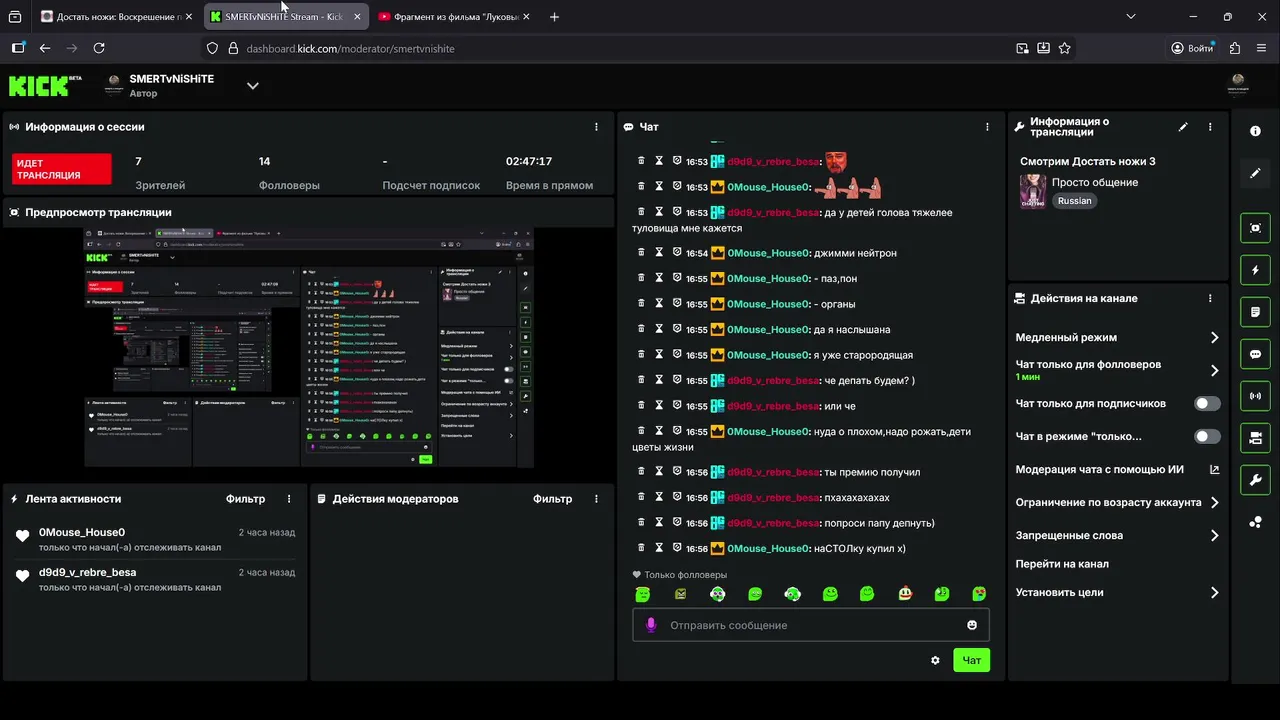This screenshot has width=1280, height=720.
Task: Click the chat settings gear icon
Action: pyautogui.click(x=935, y=660)
